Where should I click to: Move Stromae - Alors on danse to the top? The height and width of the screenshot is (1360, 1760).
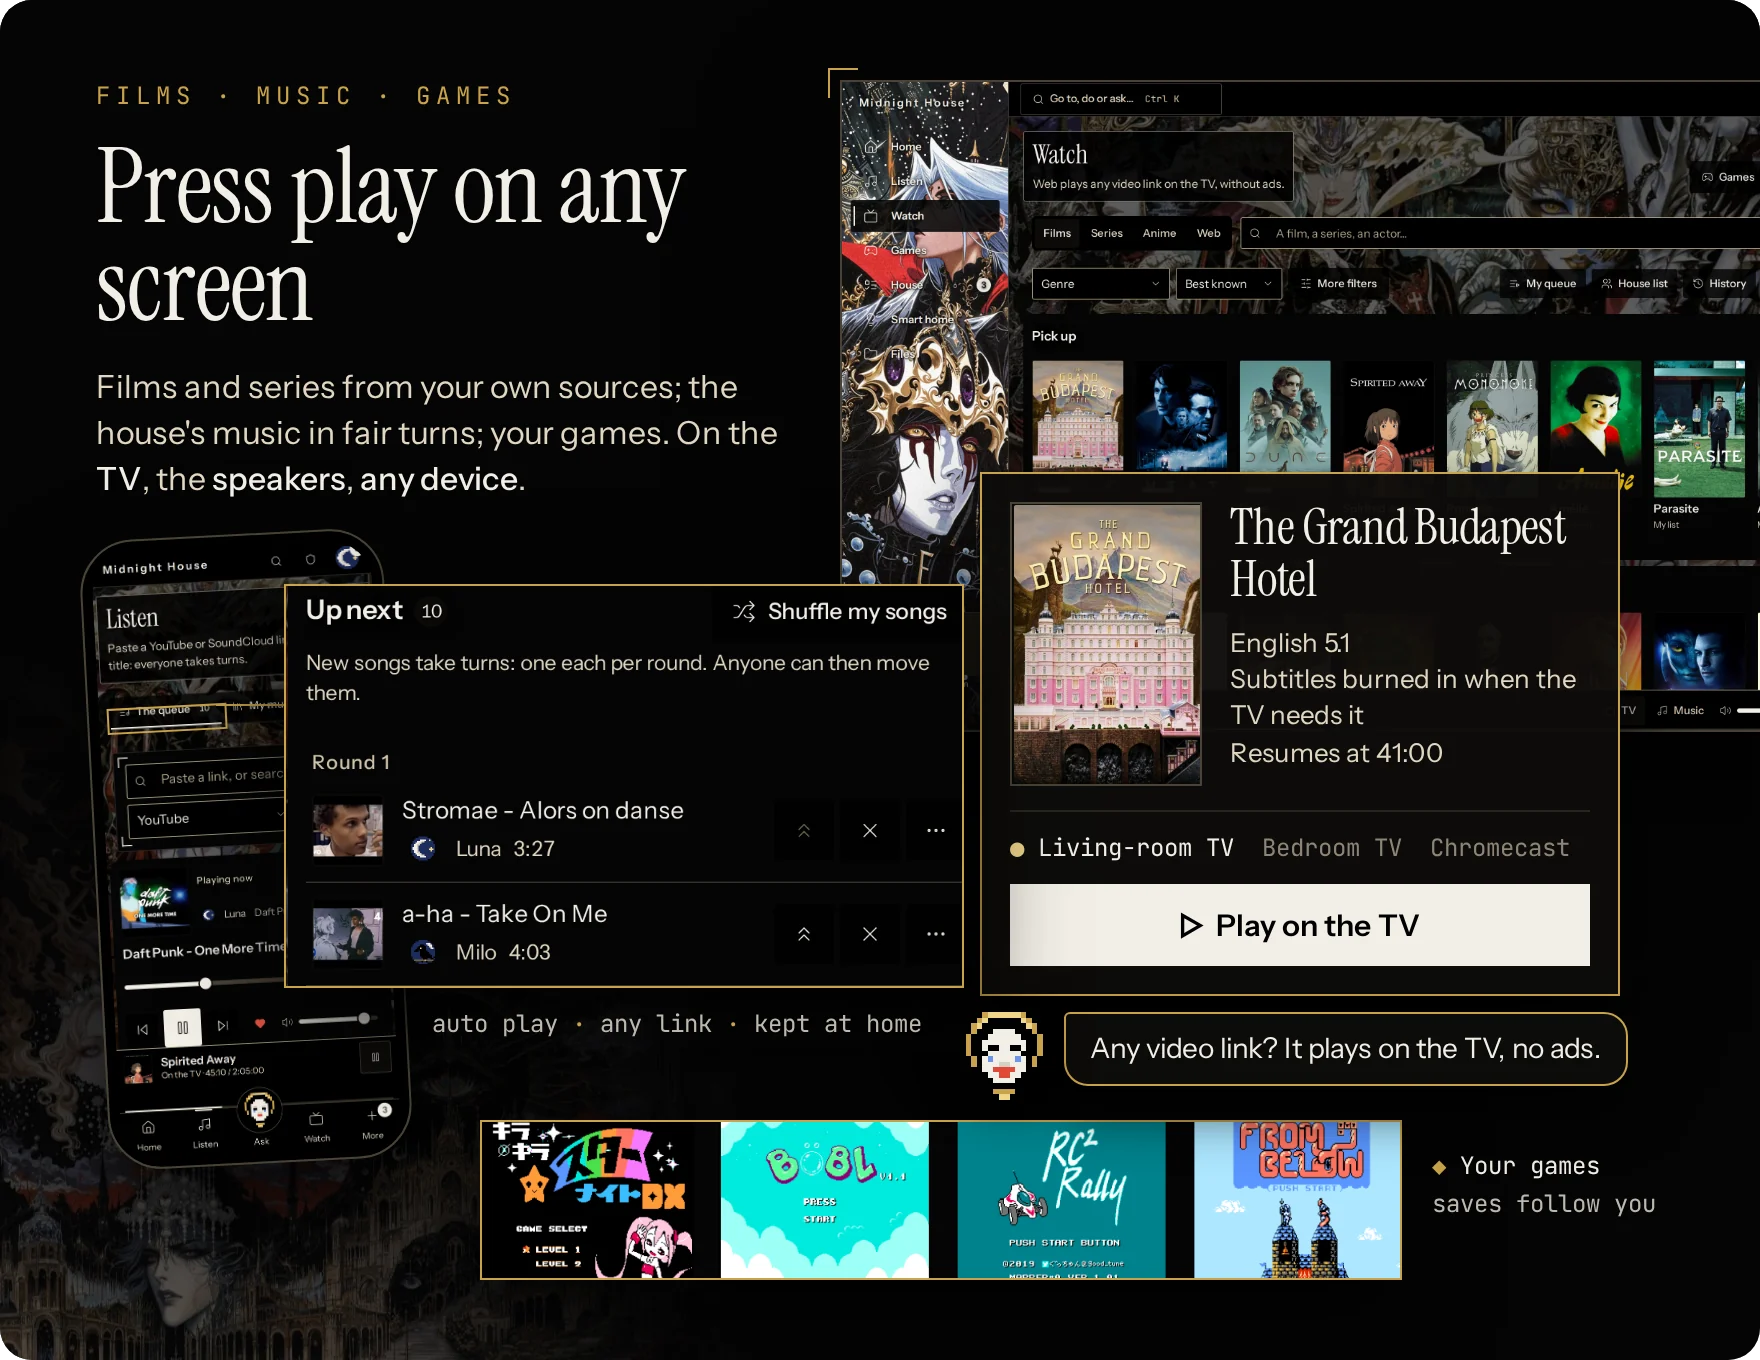804,830
